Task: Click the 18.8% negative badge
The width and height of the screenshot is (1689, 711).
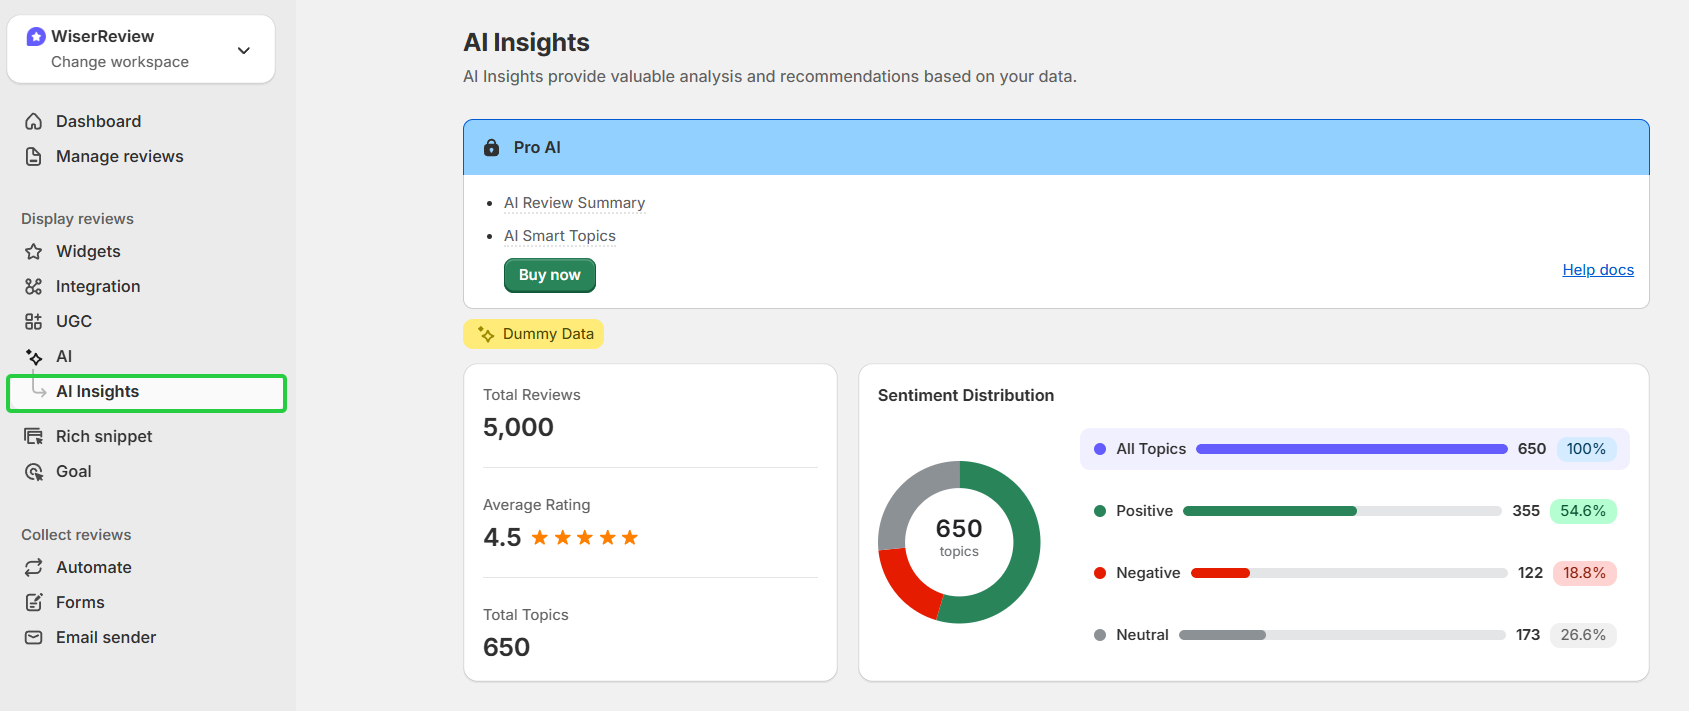Action: (1585, 573)
